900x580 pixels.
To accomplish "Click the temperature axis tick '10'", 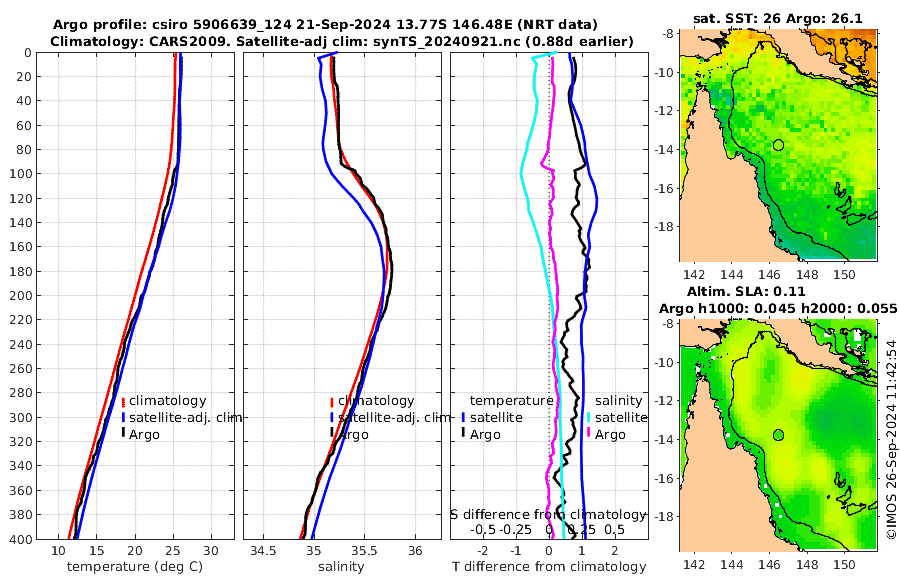I will click(58, 551).
